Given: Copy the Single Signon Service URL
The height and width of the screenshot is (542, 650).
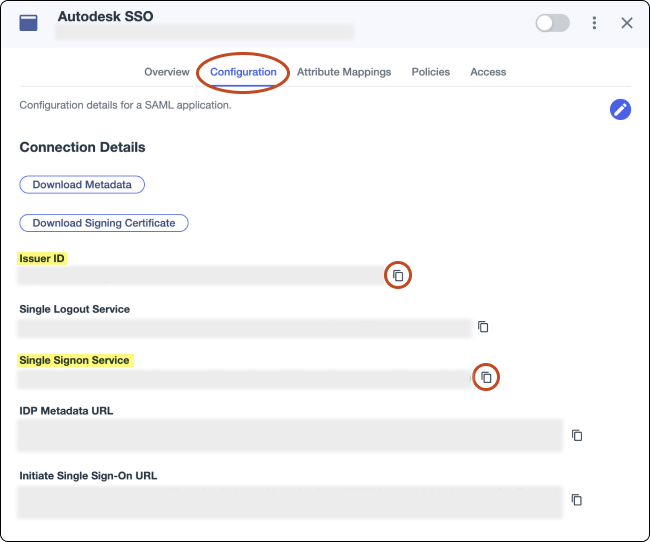Looking at the screenshot, I should point(486,377).
